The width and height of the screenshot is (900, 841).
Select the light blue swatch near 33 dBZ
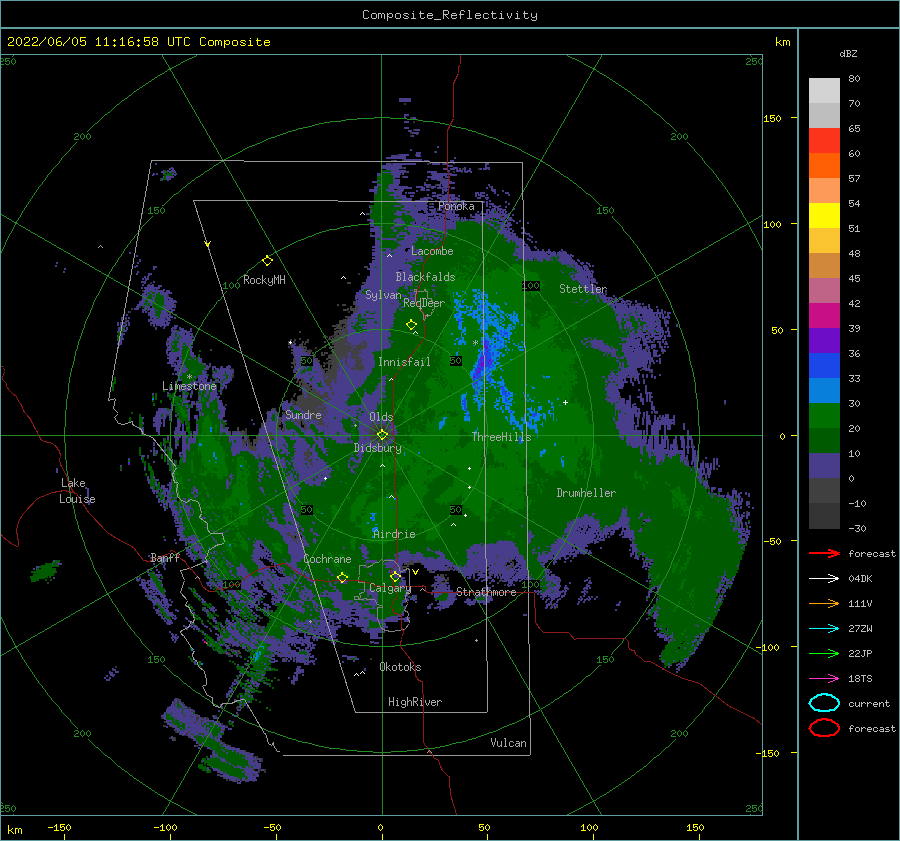[x=824, y=390]
